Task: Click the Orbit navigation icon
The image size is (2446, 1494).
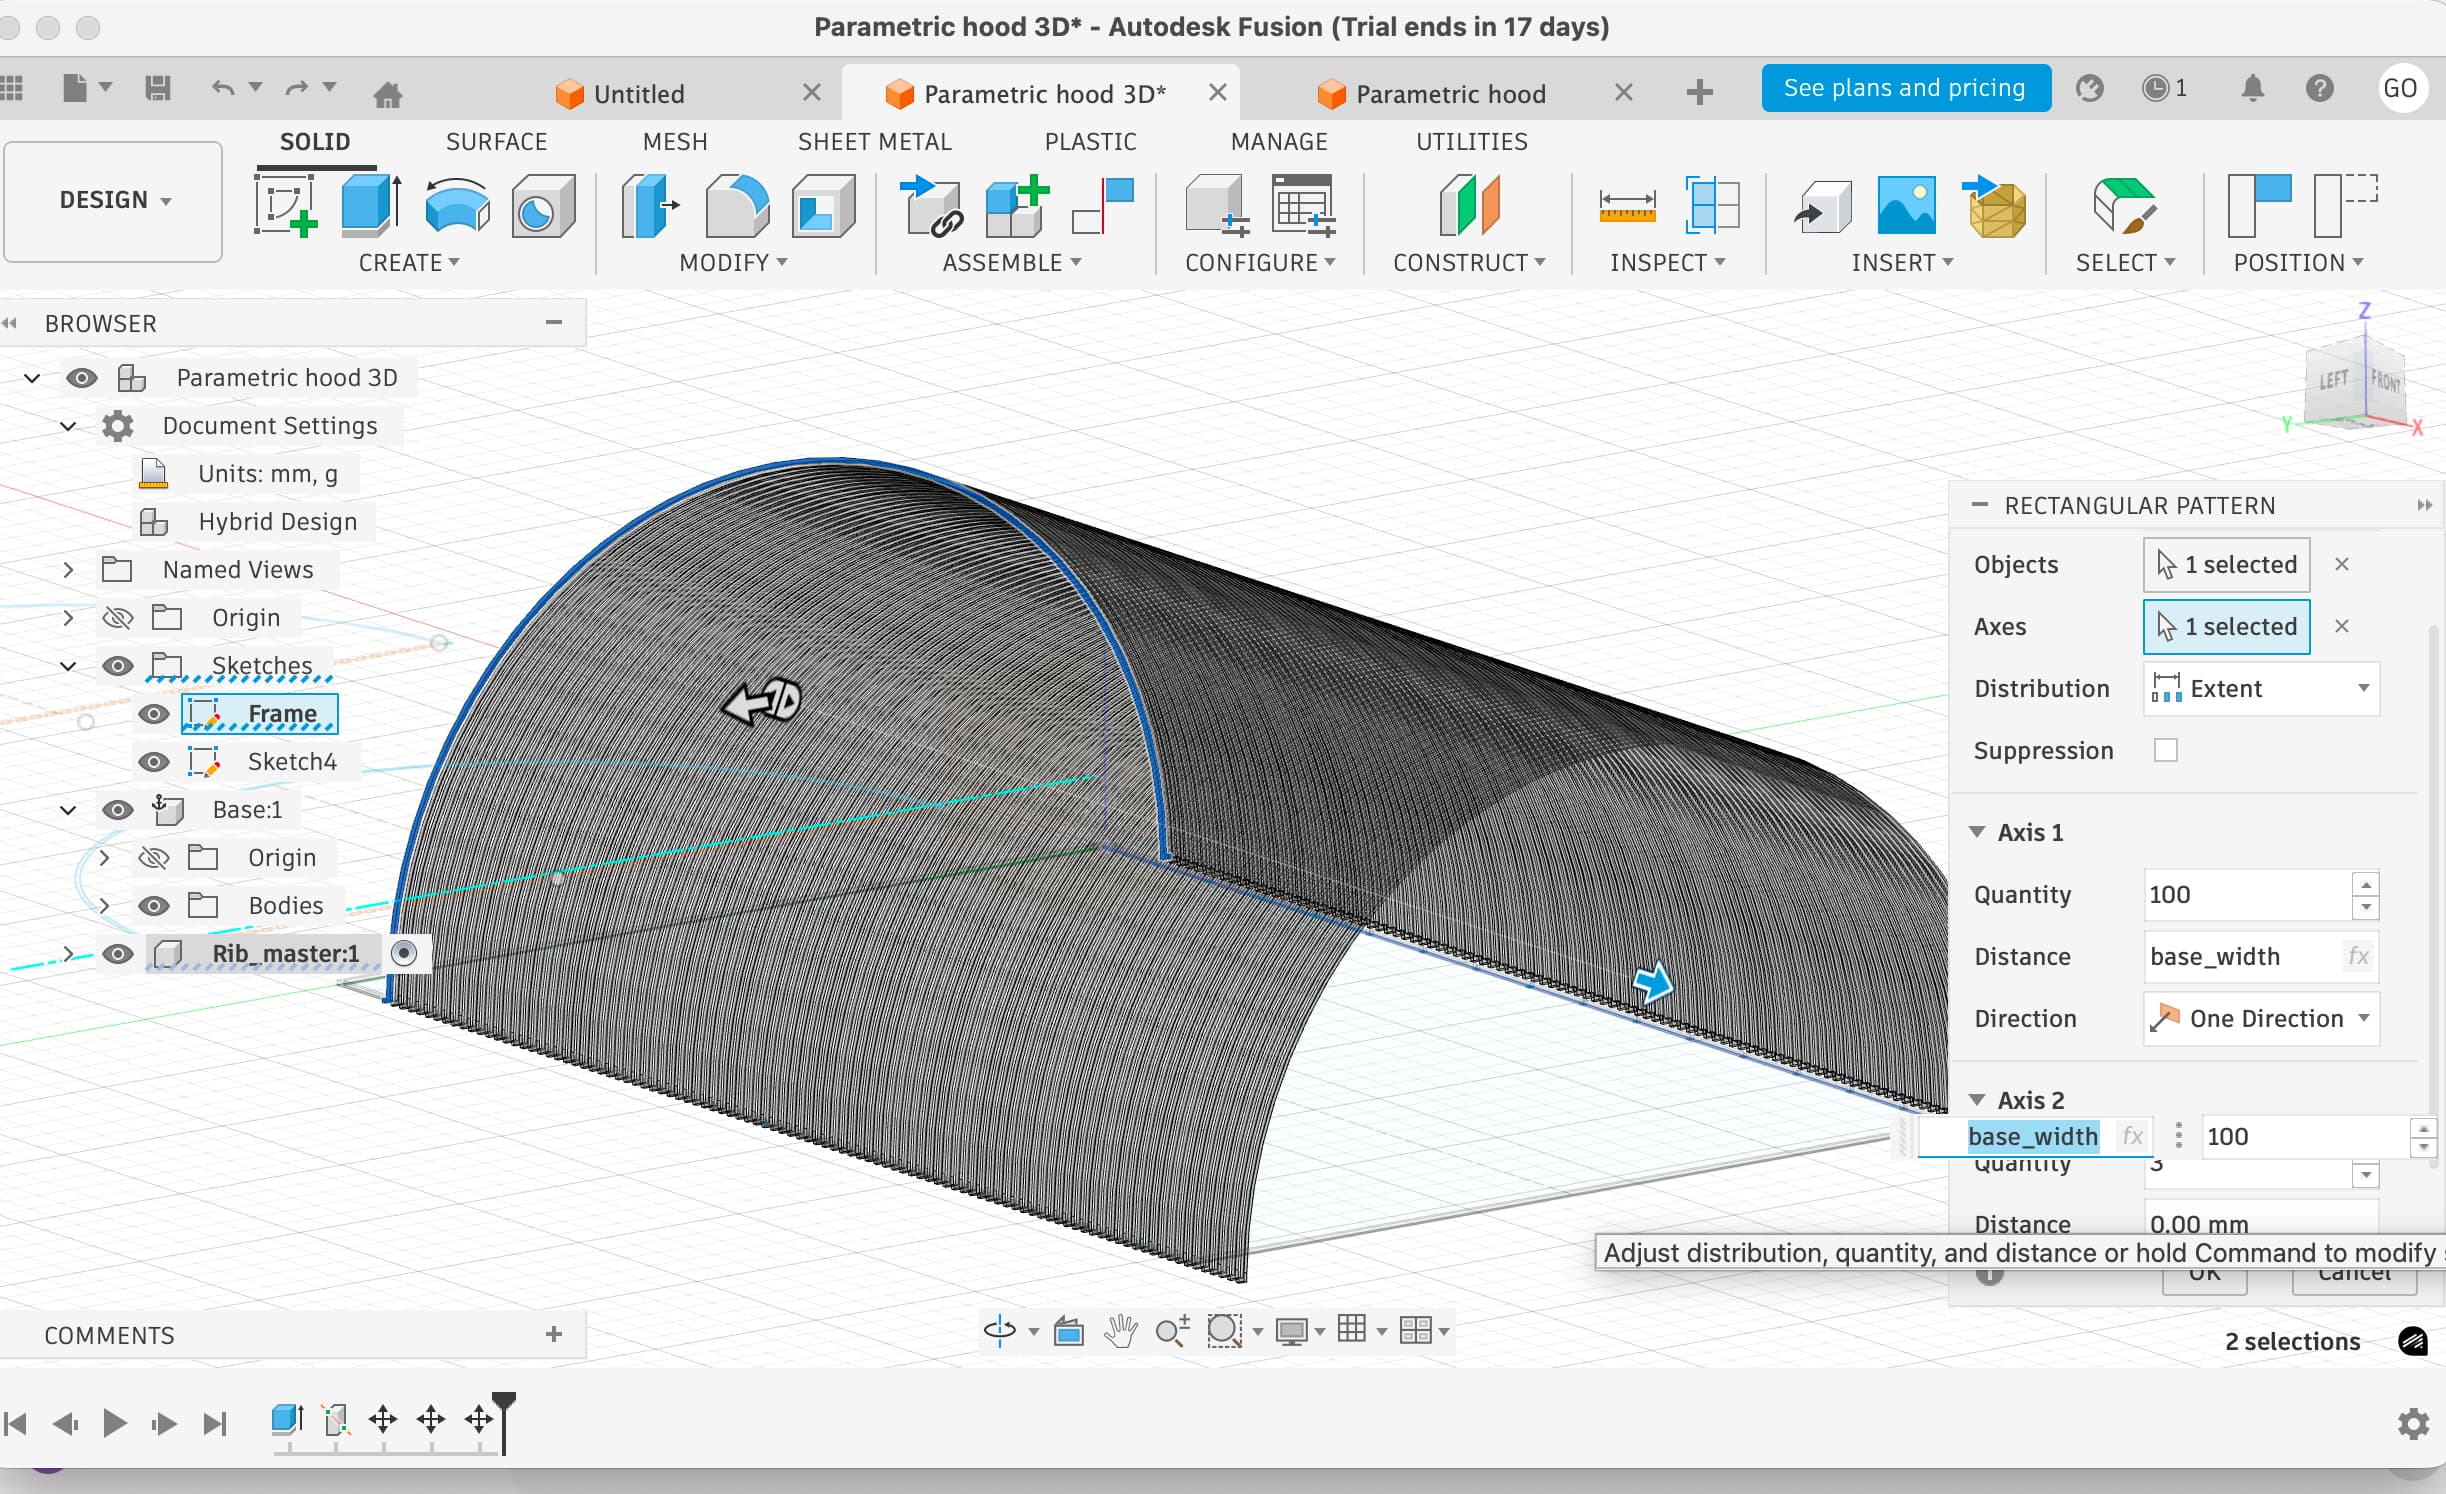Action: pyautogui.click(x=999, y=1330)
